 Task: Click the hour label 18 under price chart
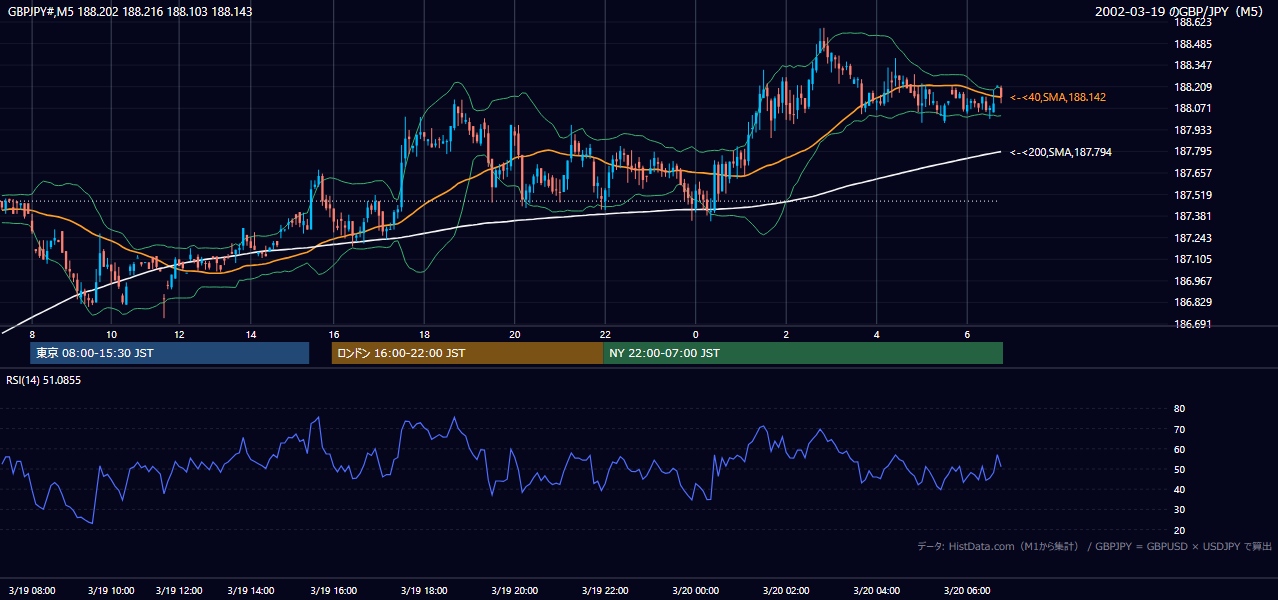(x=425, y=334)
